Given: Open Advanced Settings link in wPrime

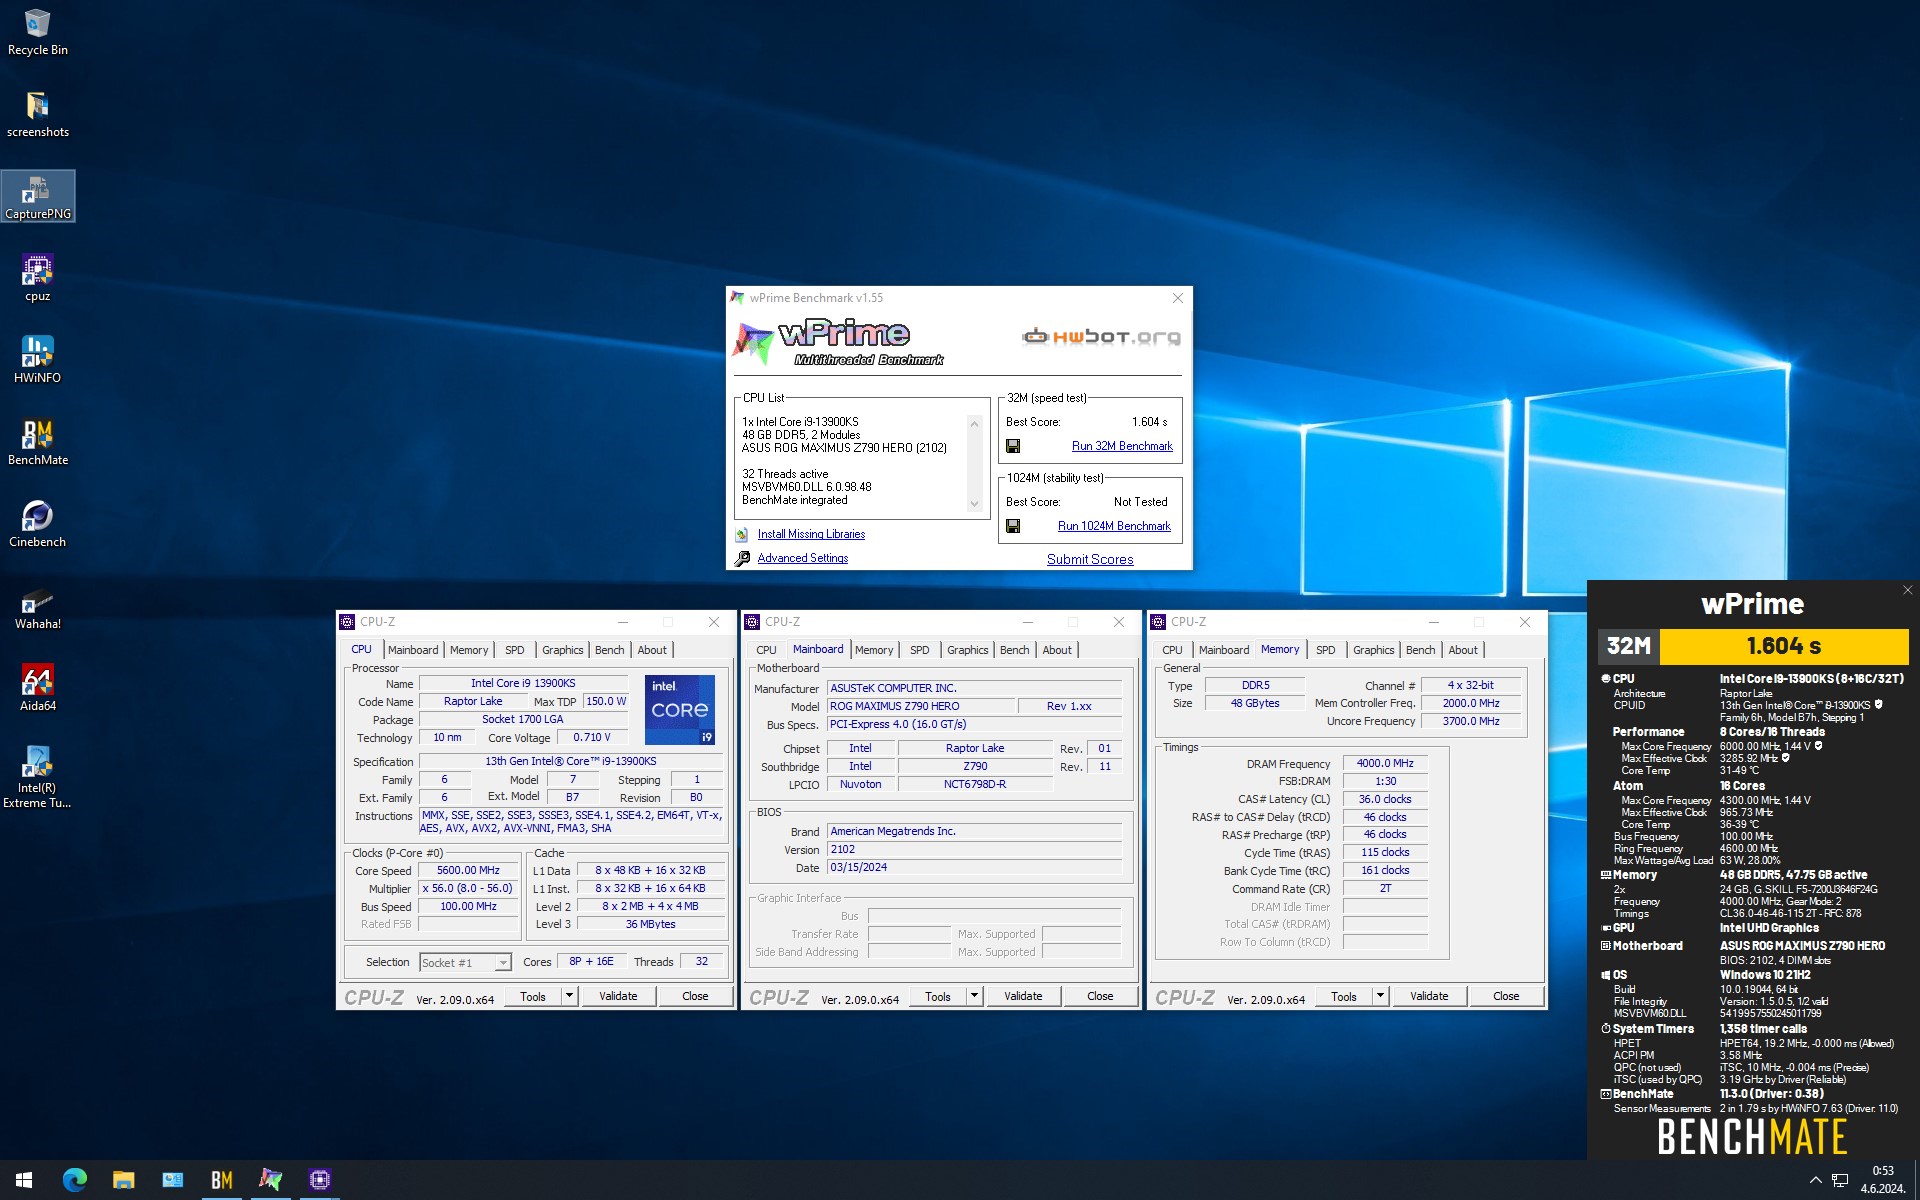Looking at the screenshot, I should click(802, 558).
